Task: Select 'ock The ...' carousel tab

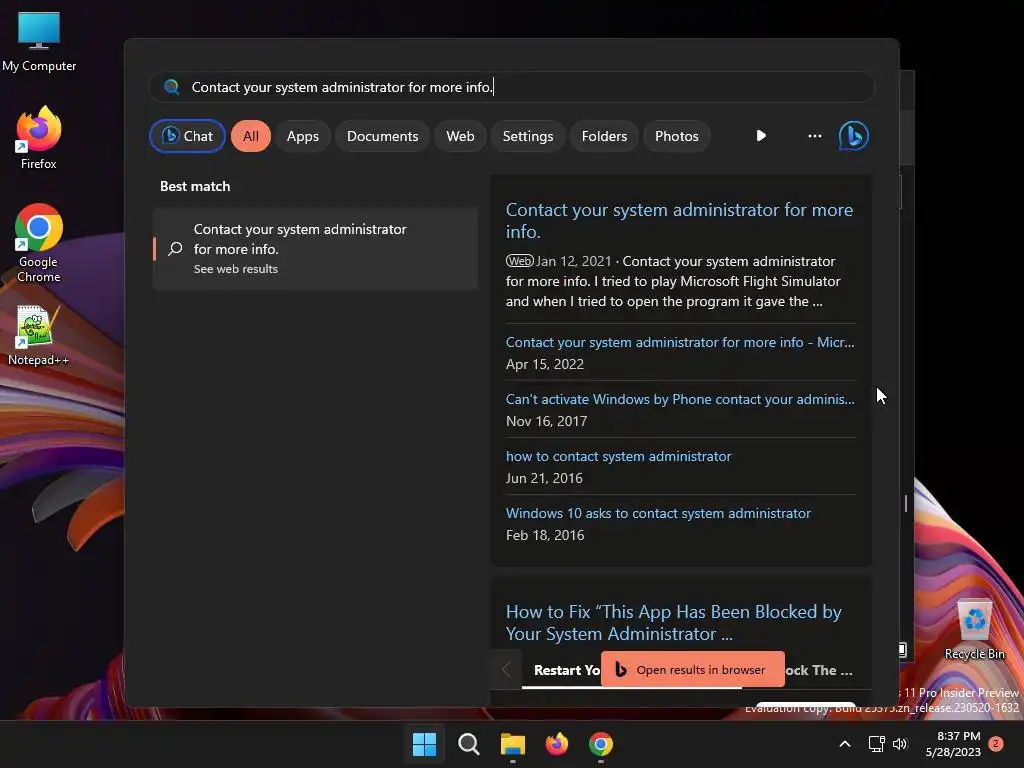Action: coord(819,670)
